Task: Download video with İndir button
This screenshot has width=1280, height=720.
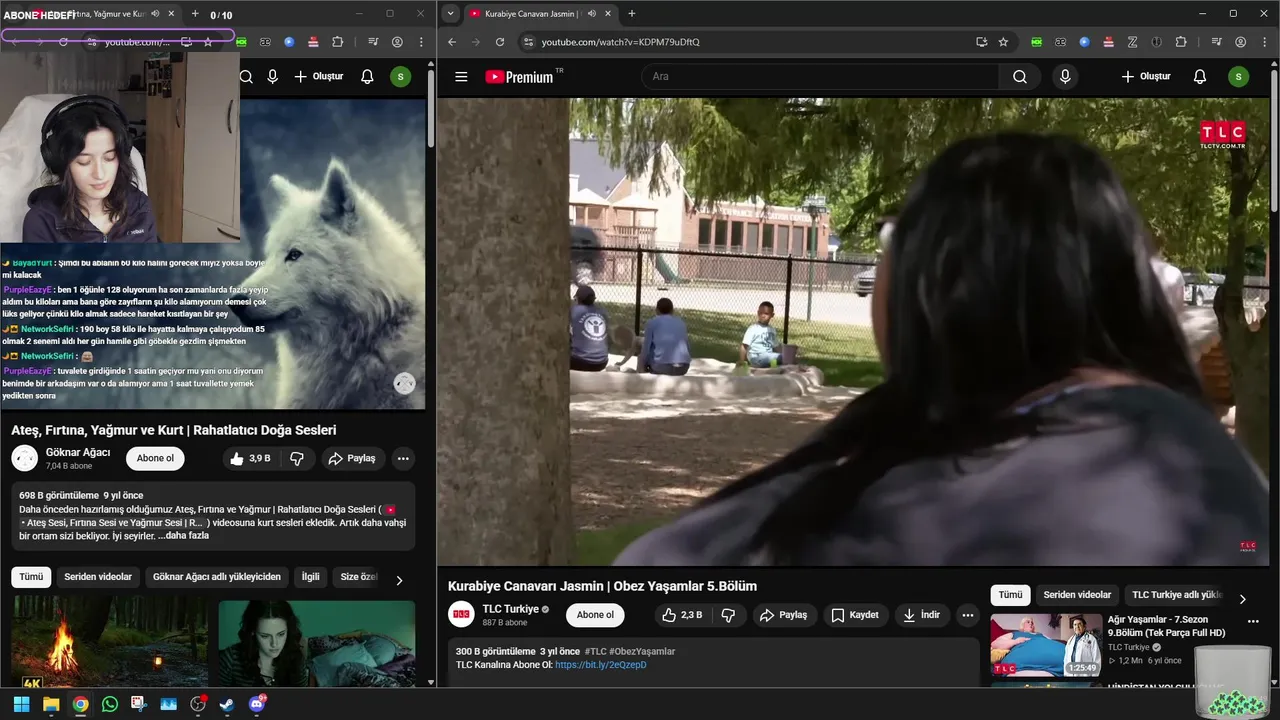Action: pyautogui.click(x=922, y=615)
